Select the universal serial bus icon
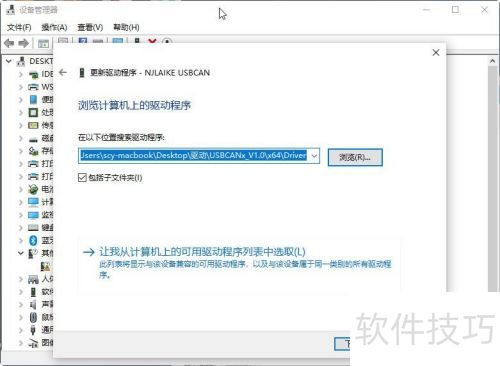Image resolution: width=500 pixels, height=366 pixels. click(33, 330)
